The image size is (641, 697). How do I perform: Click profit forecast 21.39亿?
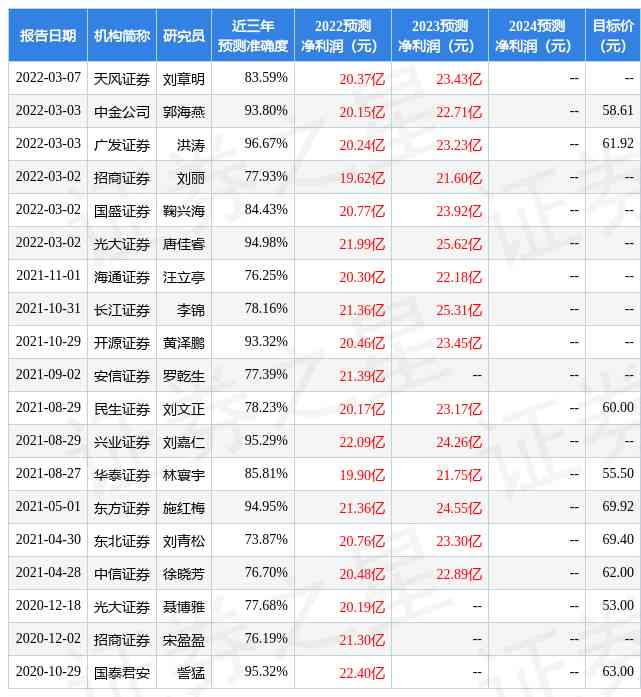click(362, 376)
